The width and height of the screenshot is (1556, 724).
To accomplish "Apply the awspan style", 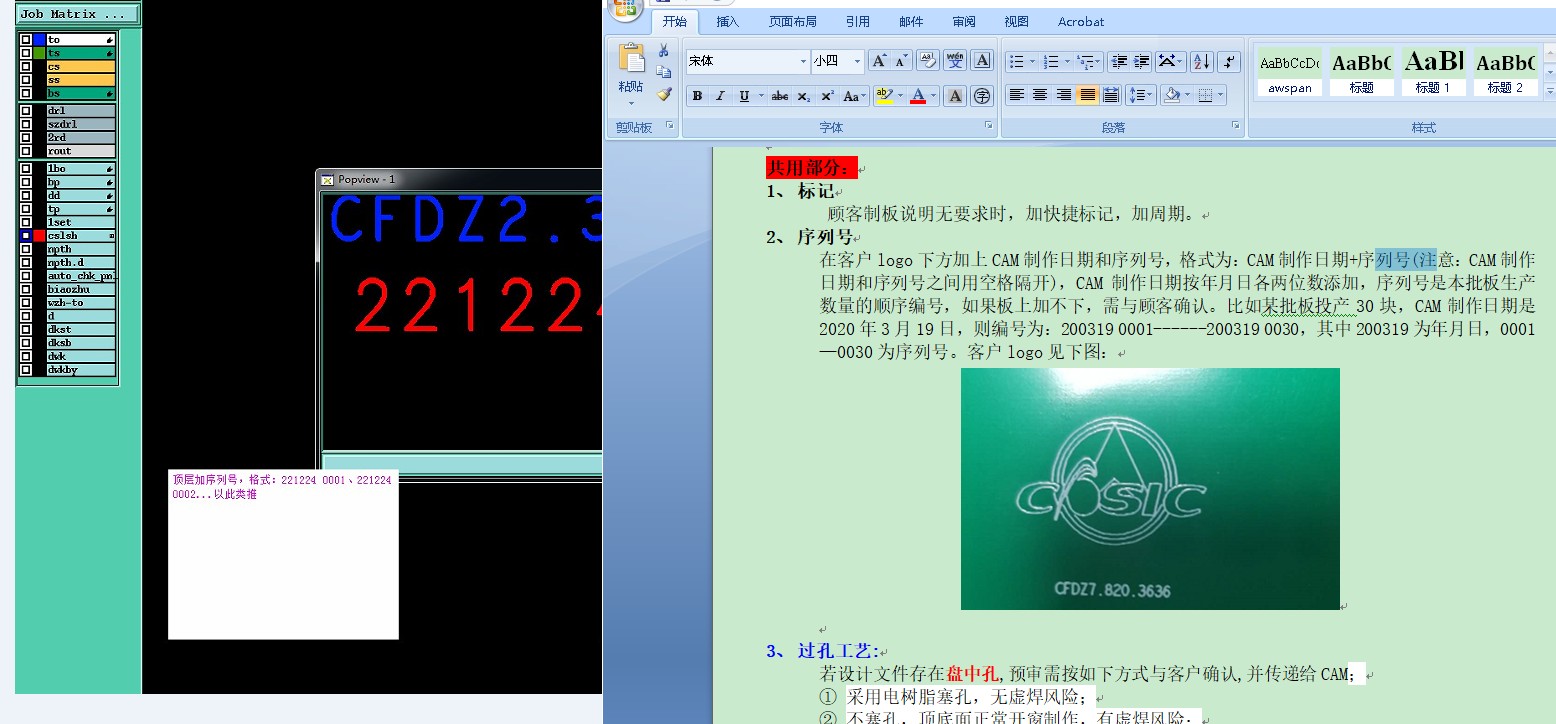I will 1289,71.
